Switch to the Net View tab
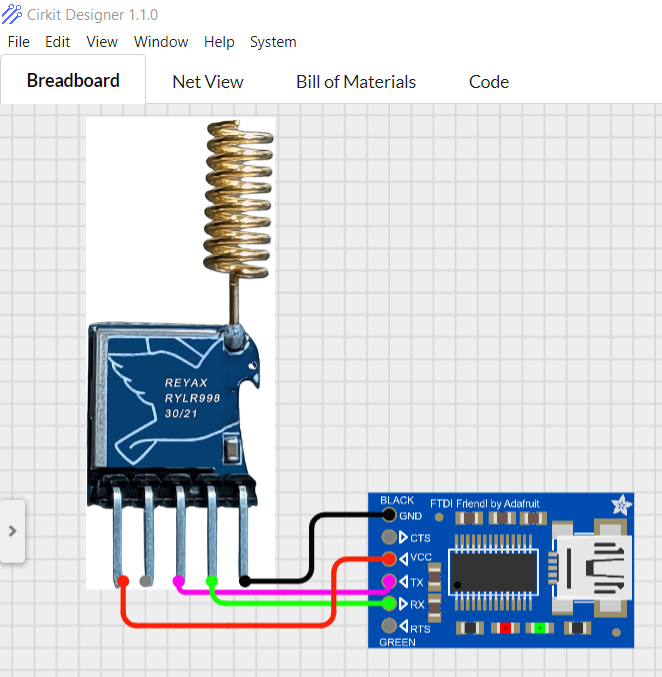Viewport: 662px width, 677px height. (x=208, y=82)
